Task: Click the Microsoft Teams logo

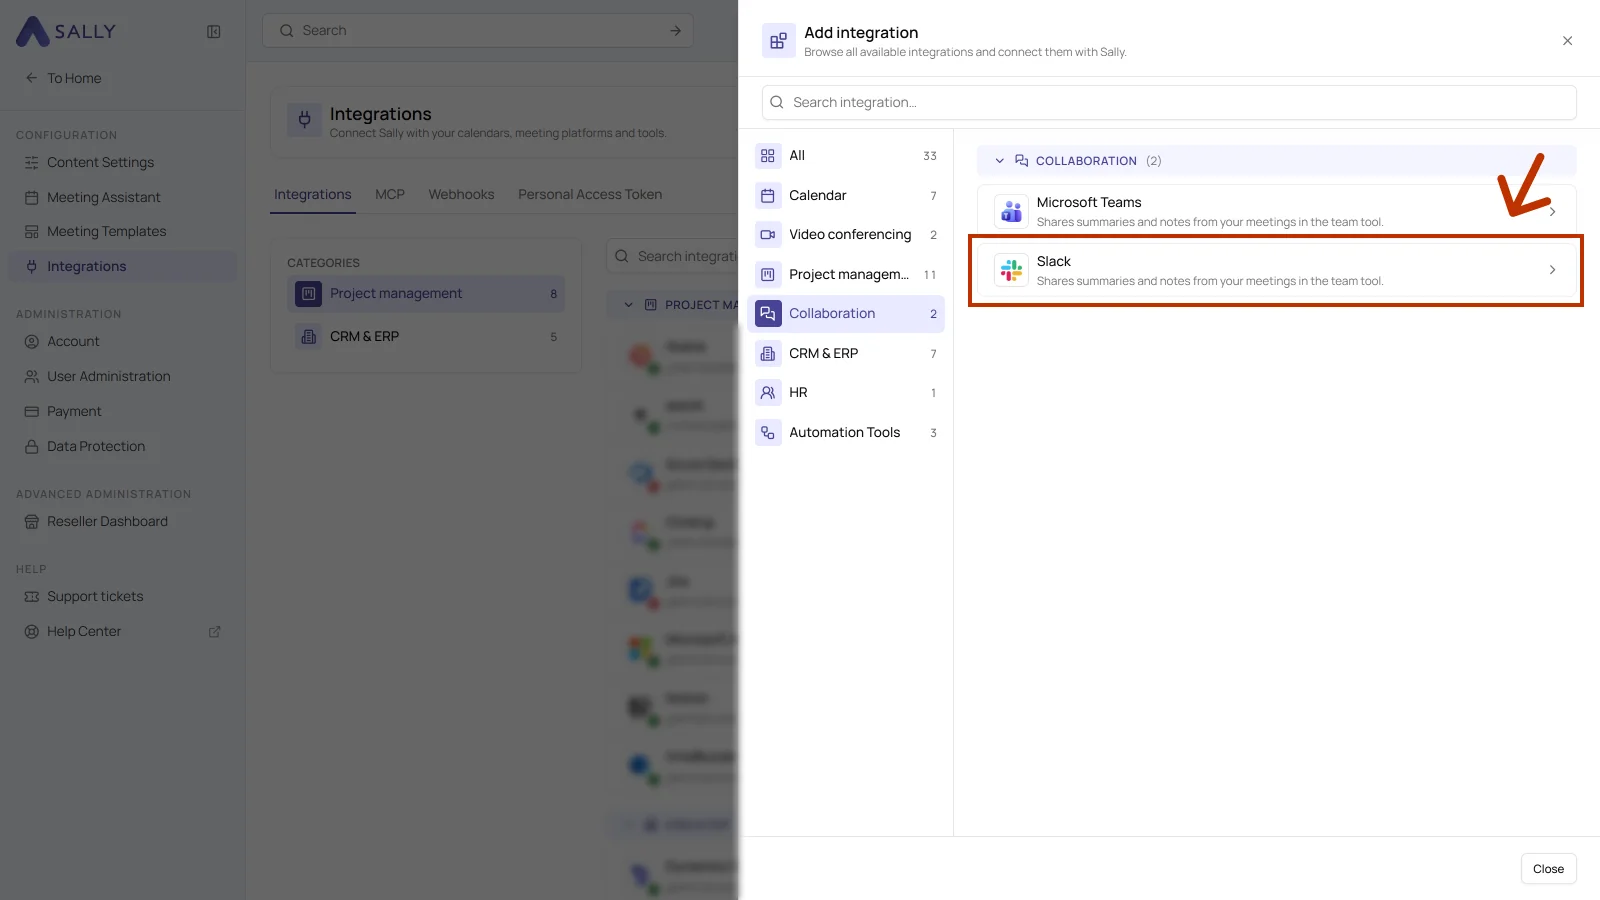Action: point(1011,211)
